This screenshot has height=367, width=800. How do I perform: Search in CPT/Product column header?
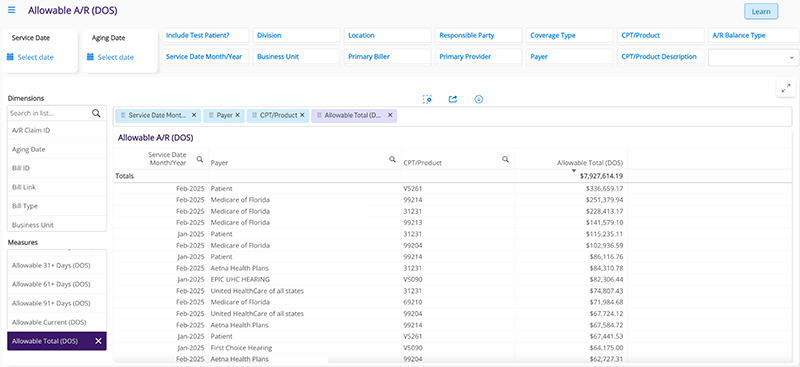(x=505, y=159)
